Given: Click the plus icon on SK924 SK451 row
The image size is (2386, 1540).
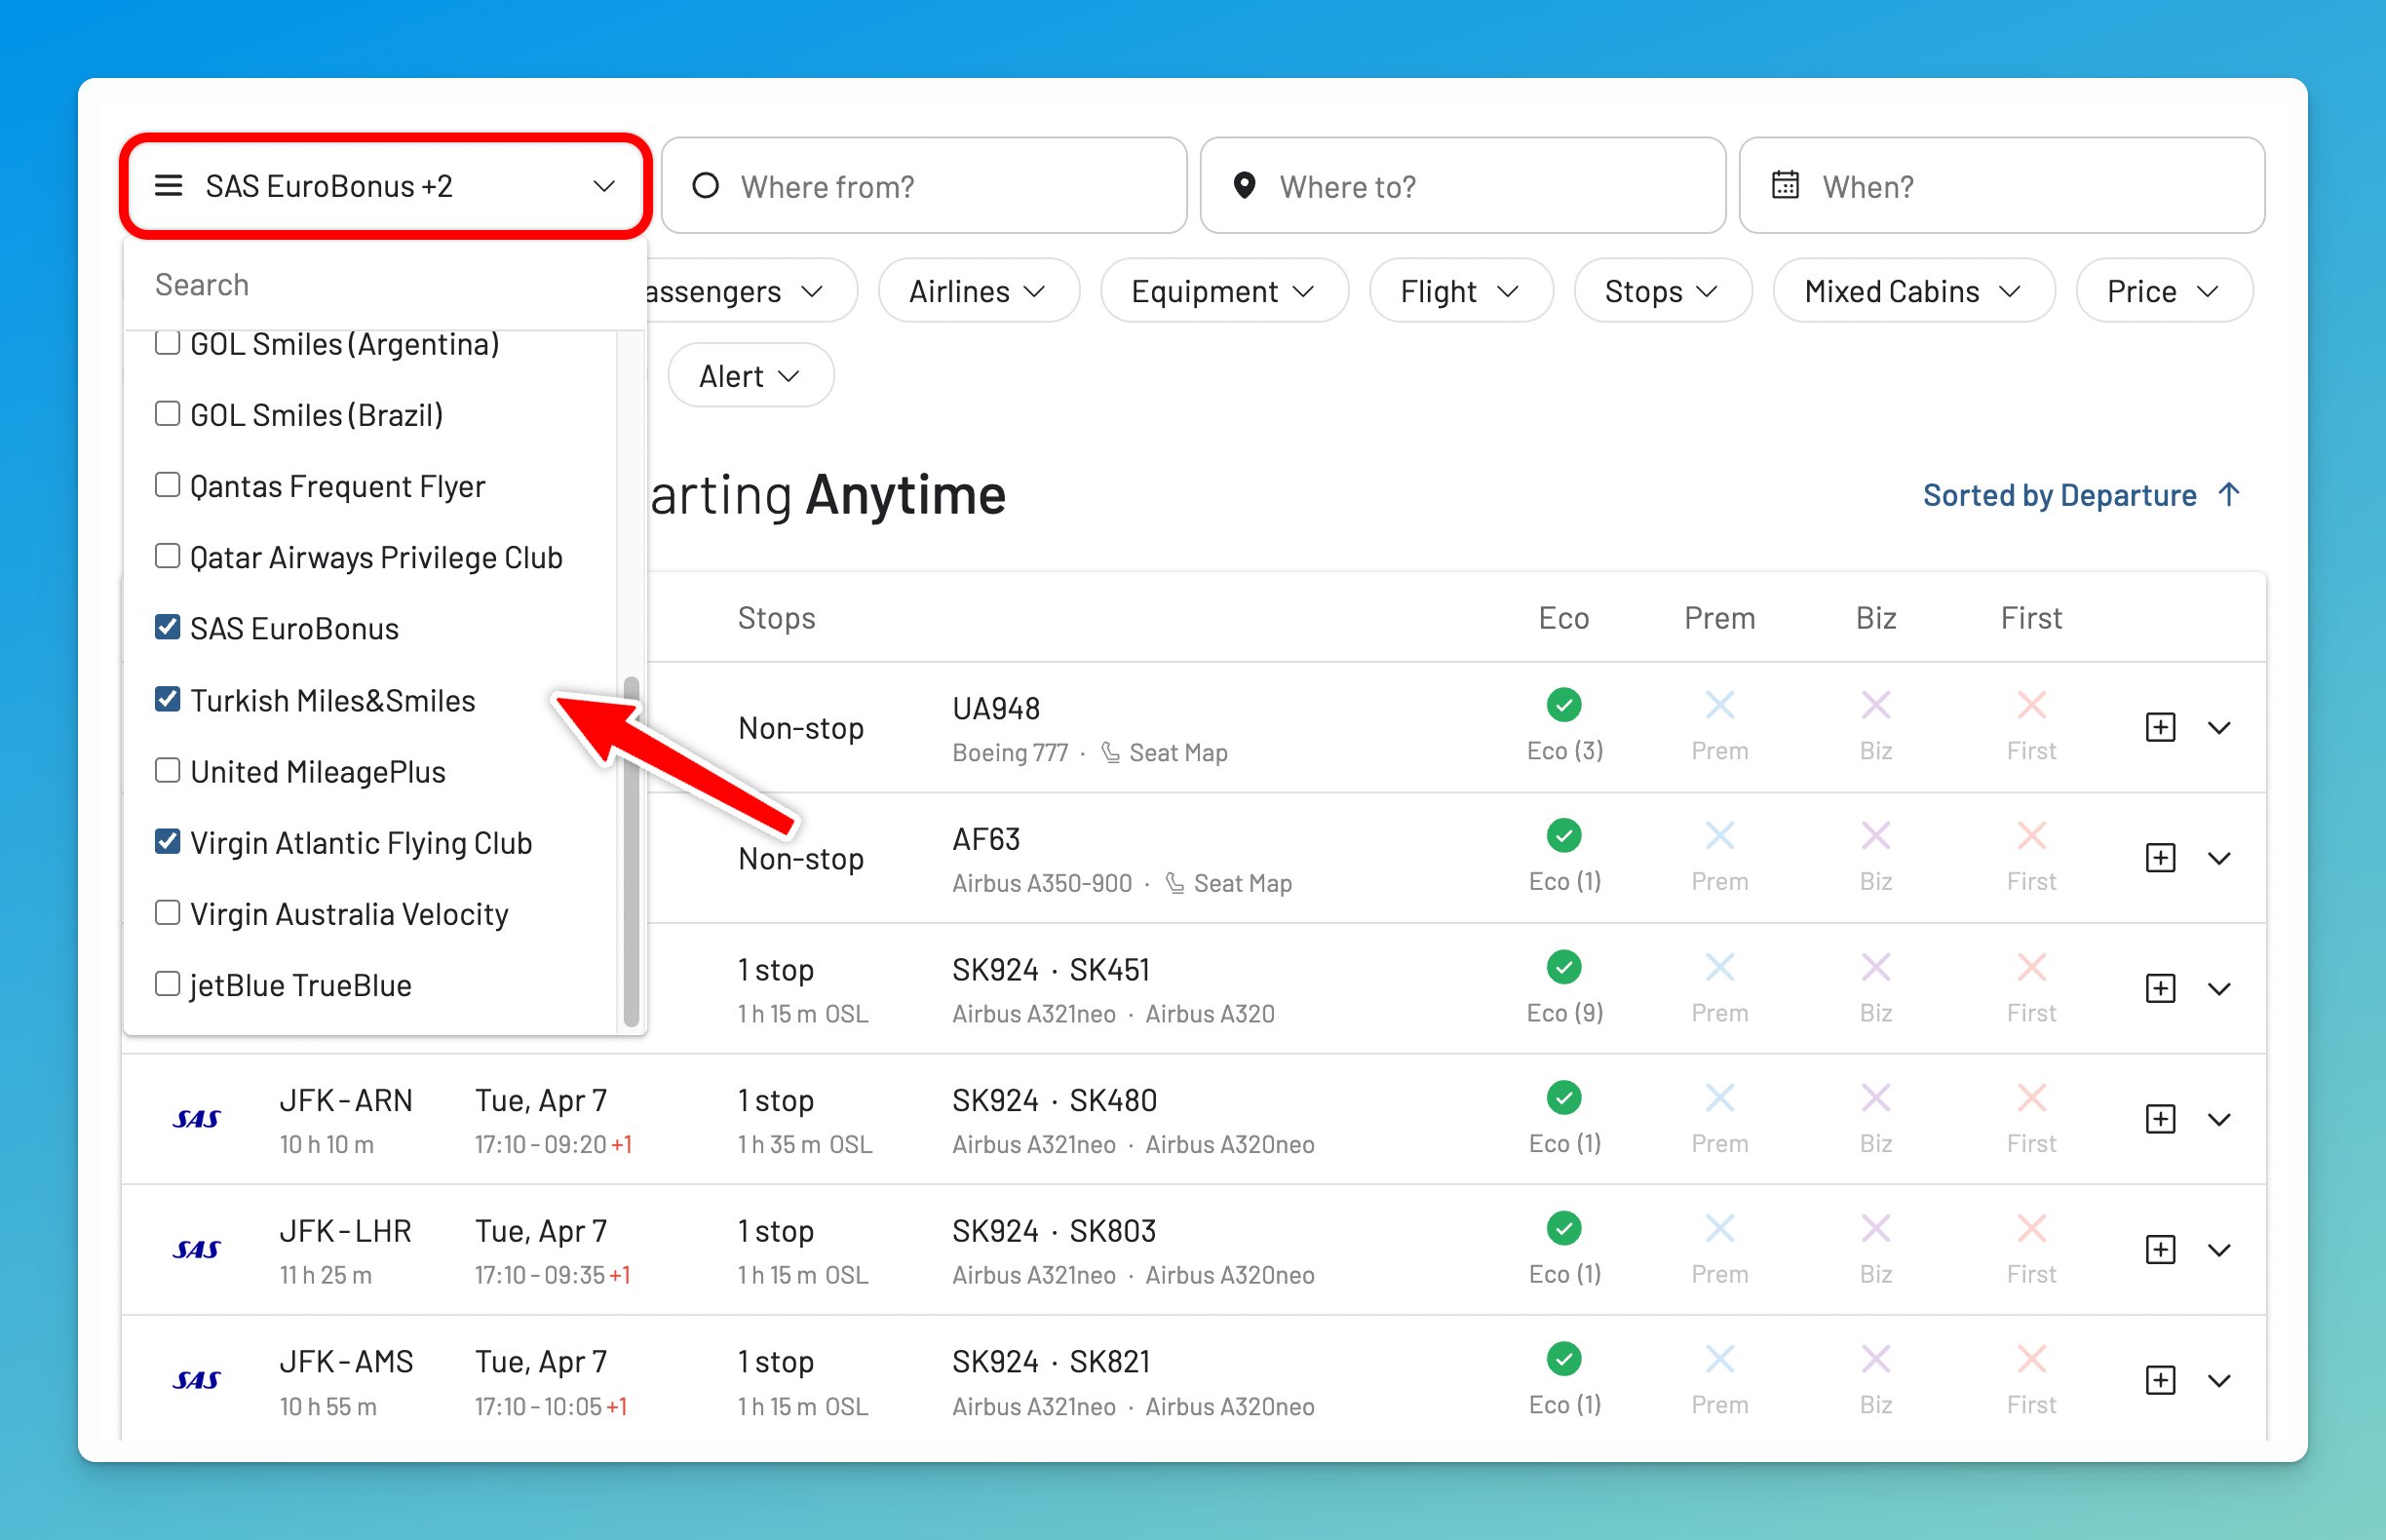Looking at the screenshot, I should (2160, 989).
